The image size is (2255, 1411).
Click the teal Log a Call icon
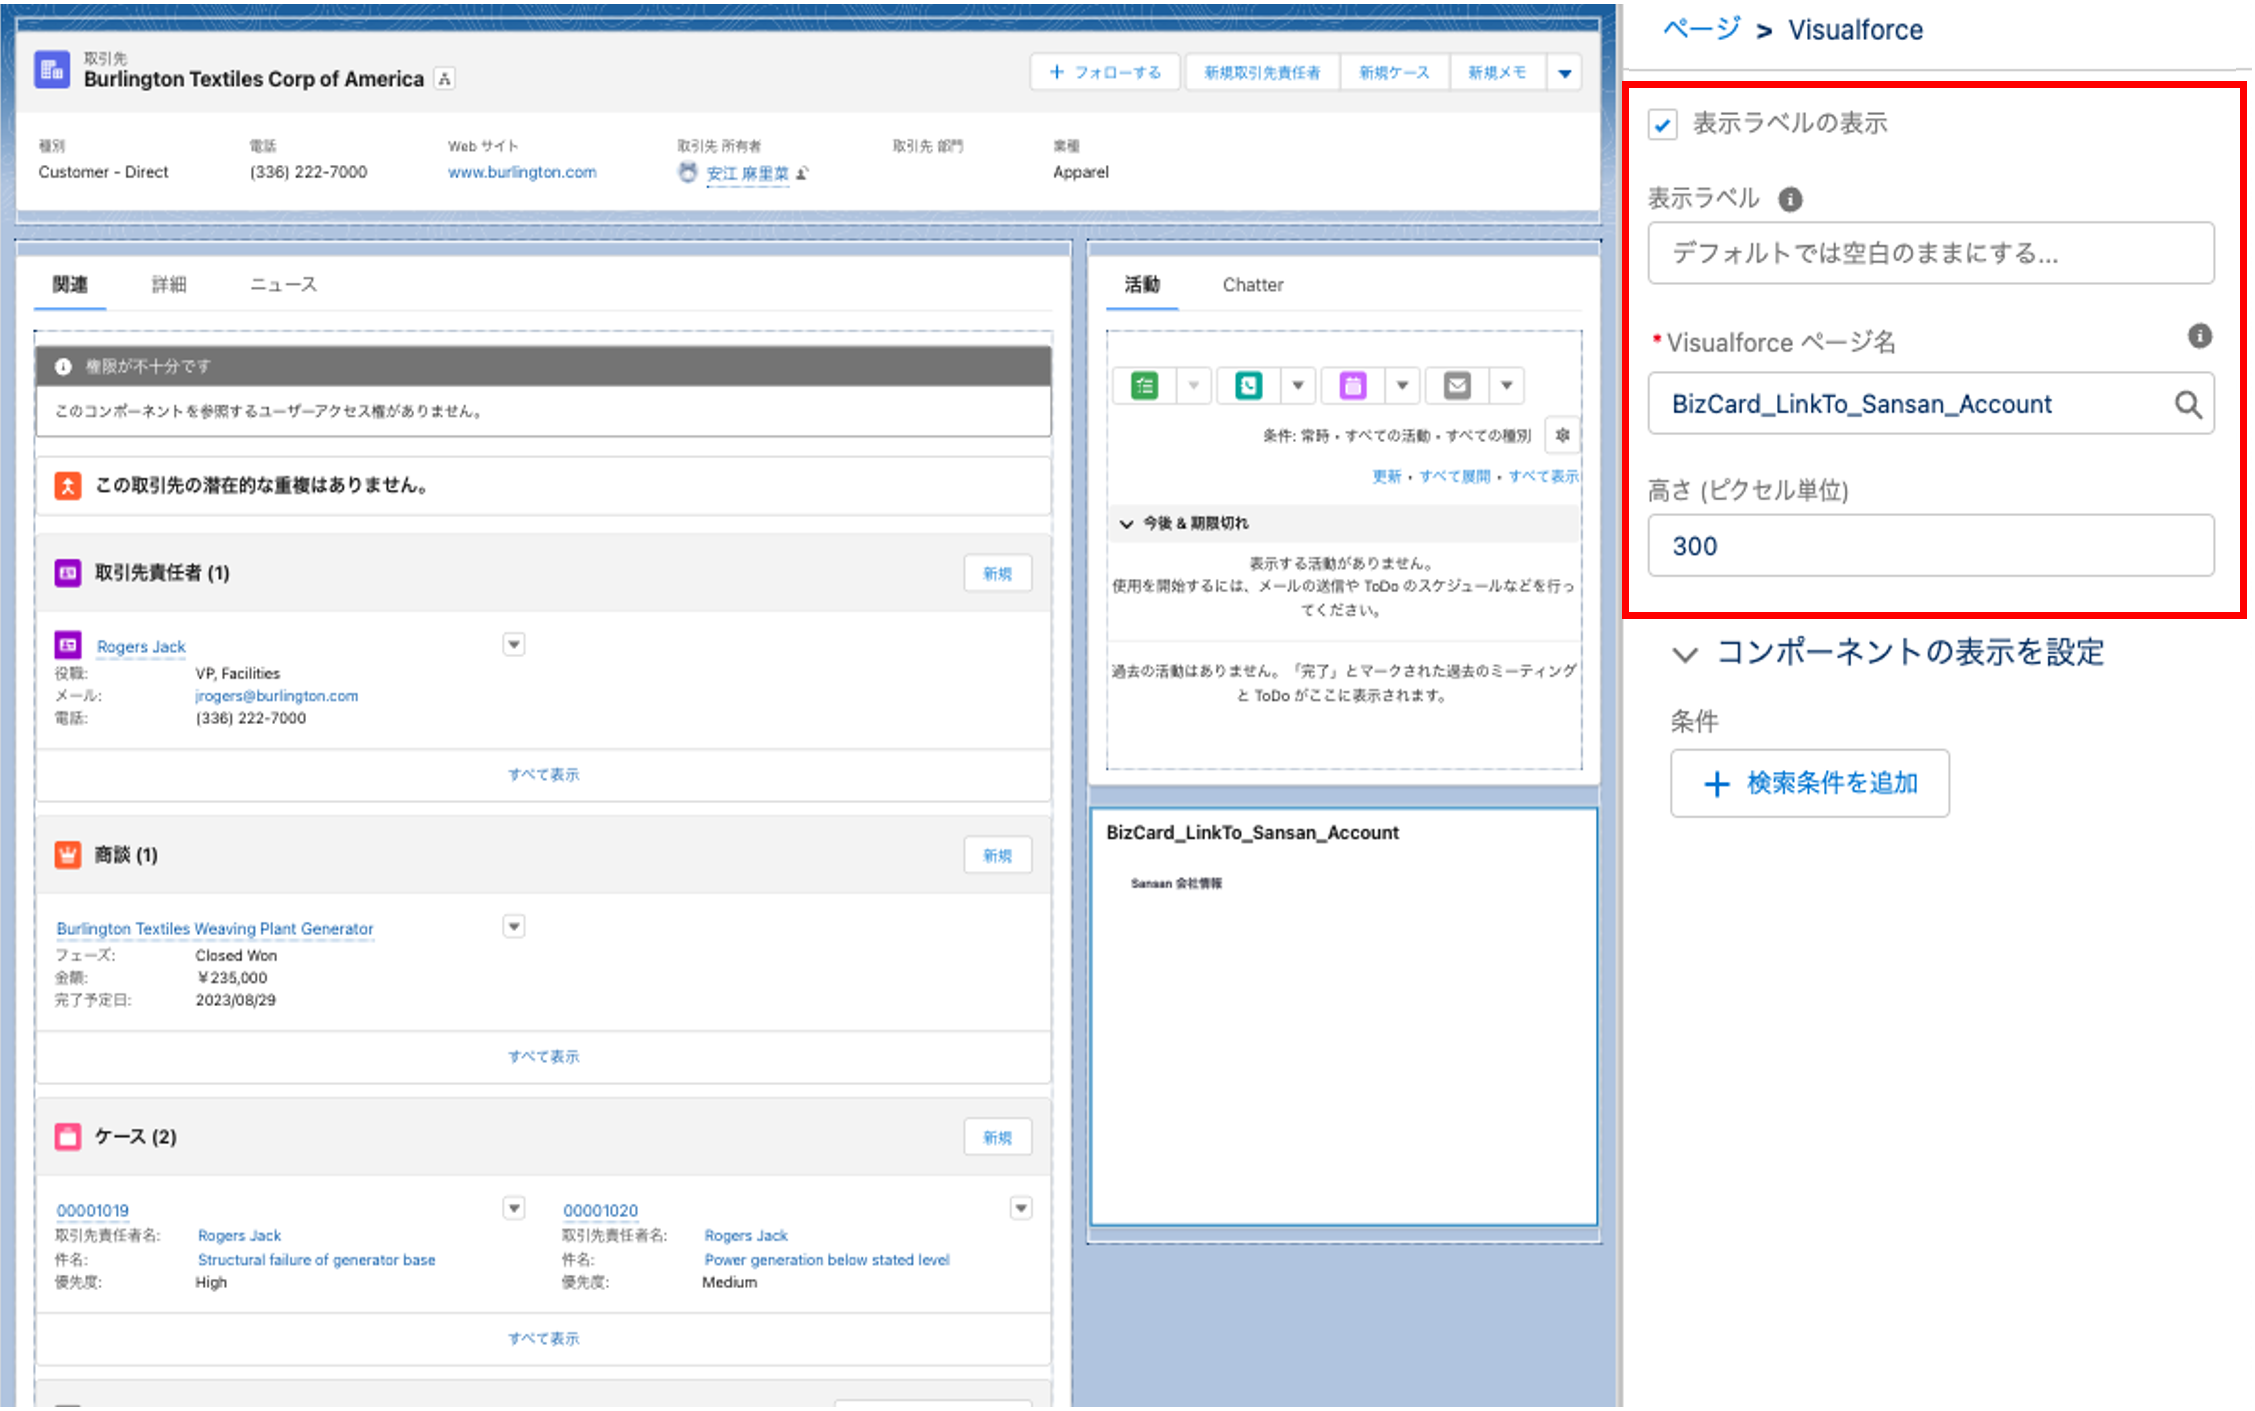pyautogui.click(x=1248, y=386)
